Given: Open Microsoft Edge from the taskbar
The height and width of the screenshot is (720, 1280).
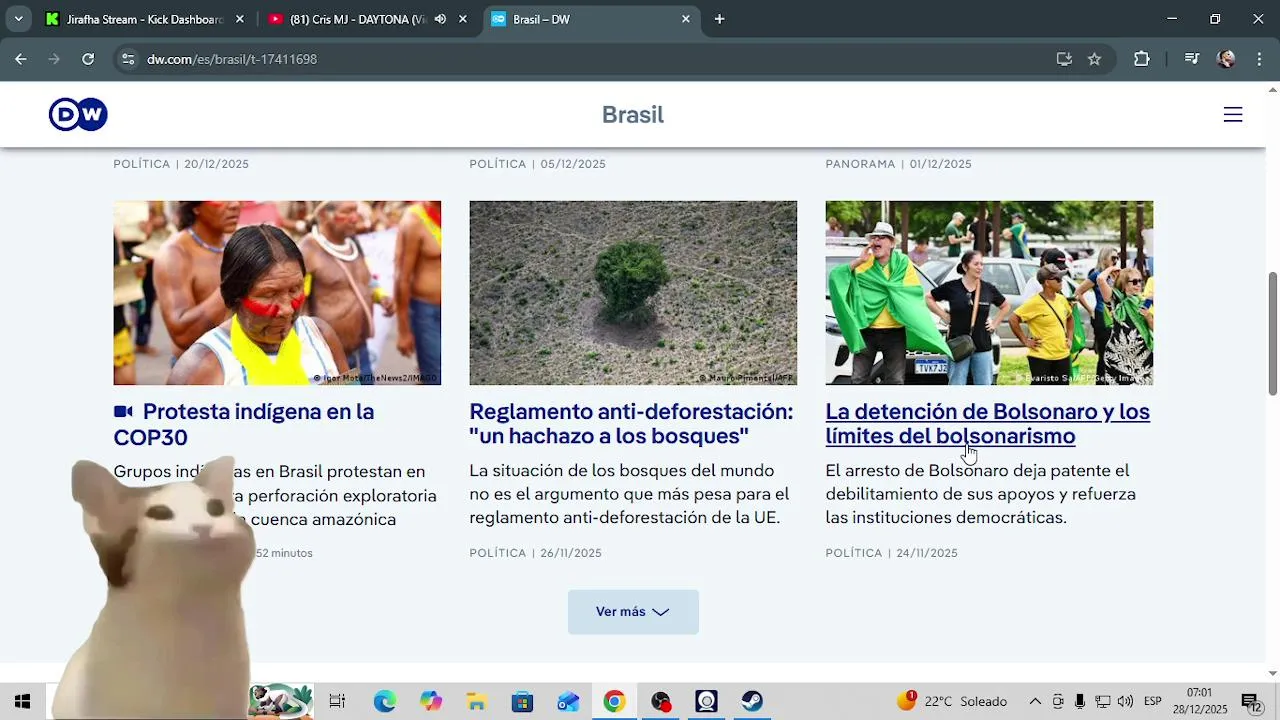Looking at the screenshot, I should (385, 701).
